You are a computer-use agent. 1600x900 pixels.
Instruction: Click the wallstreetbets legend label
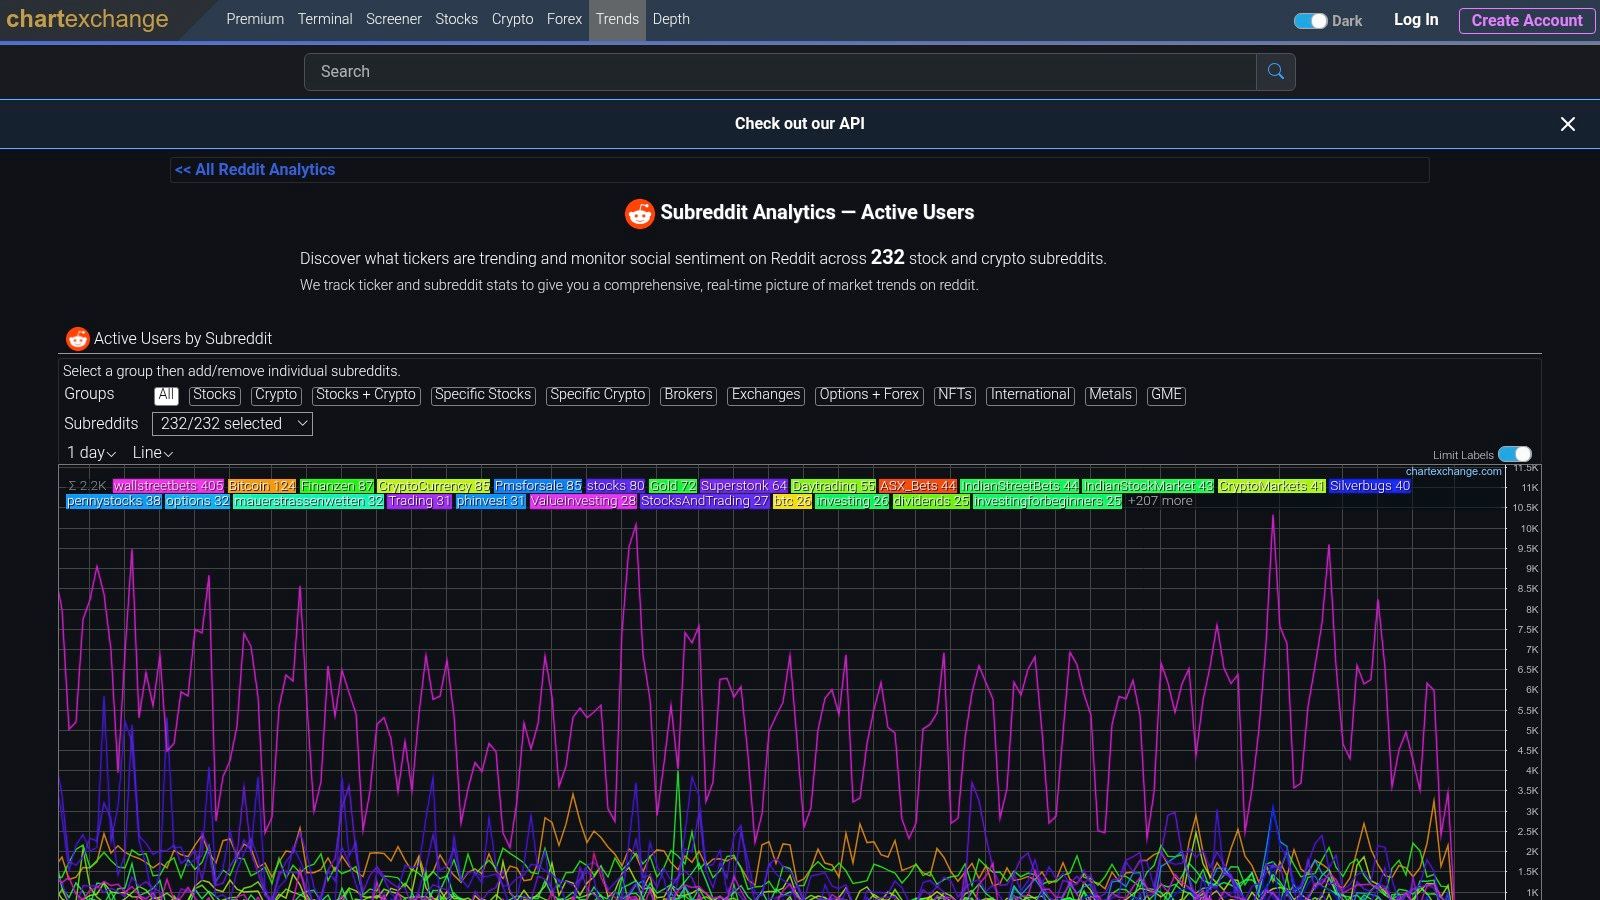(x=168, y=486)
